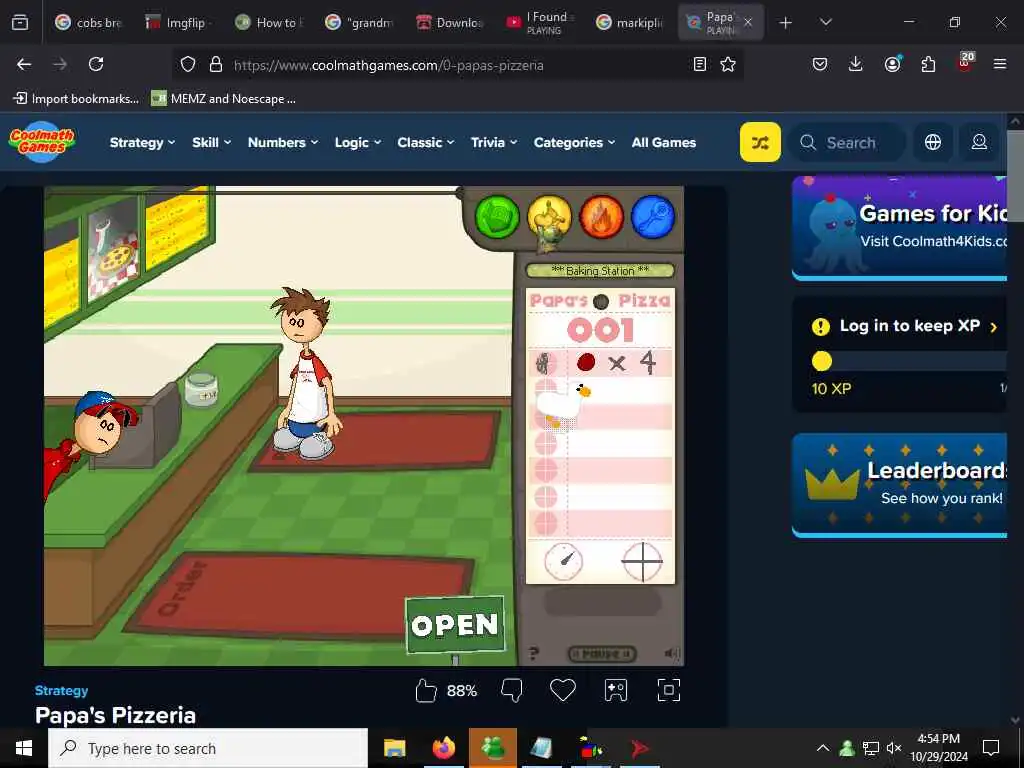Expand the Skill menu
1024x768 pixels.
click(212, 142)
